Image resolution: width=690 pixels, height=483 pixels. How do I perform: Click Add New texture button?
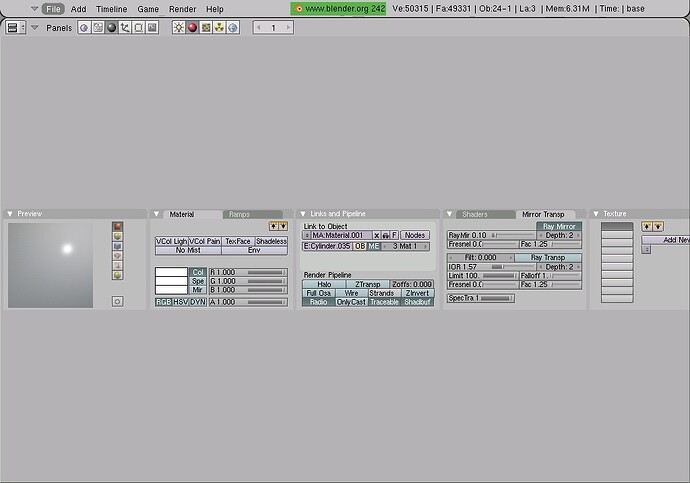666,240
